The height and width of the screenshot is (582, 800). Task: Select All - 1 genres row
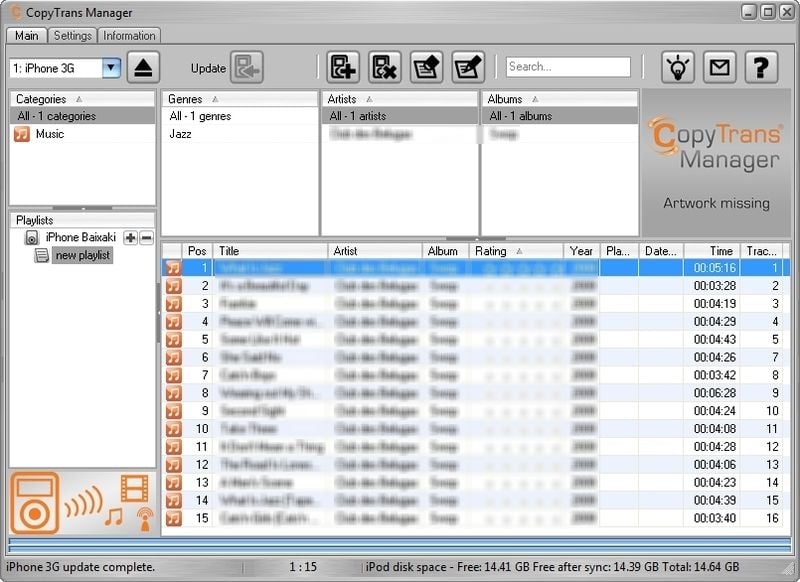click(240, 116)
